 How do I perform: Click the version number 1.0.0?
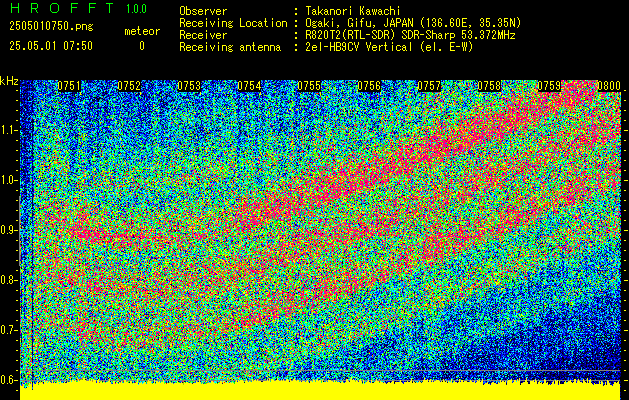[136, 9]
